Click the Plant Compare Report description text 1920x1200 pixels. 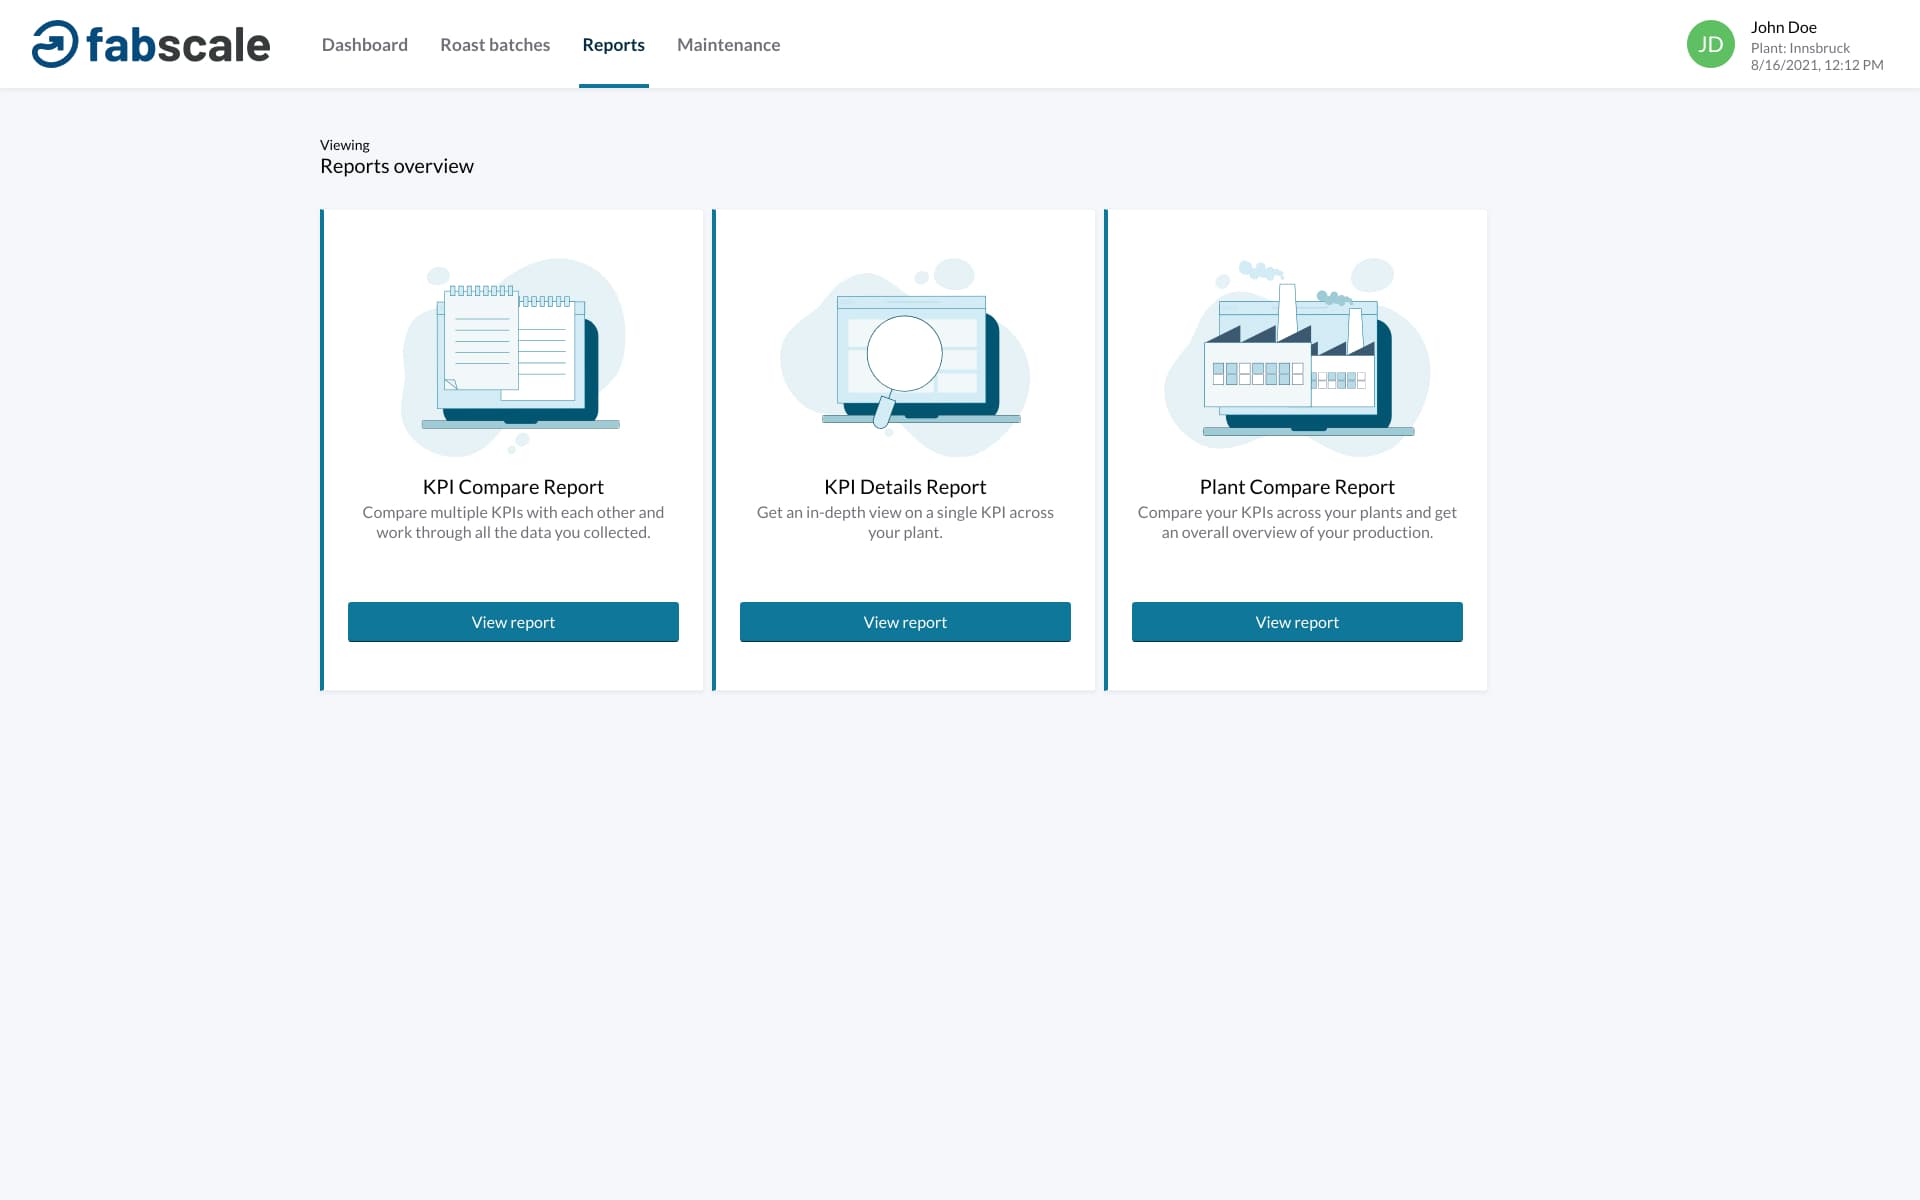click(x=1297, y=522)
